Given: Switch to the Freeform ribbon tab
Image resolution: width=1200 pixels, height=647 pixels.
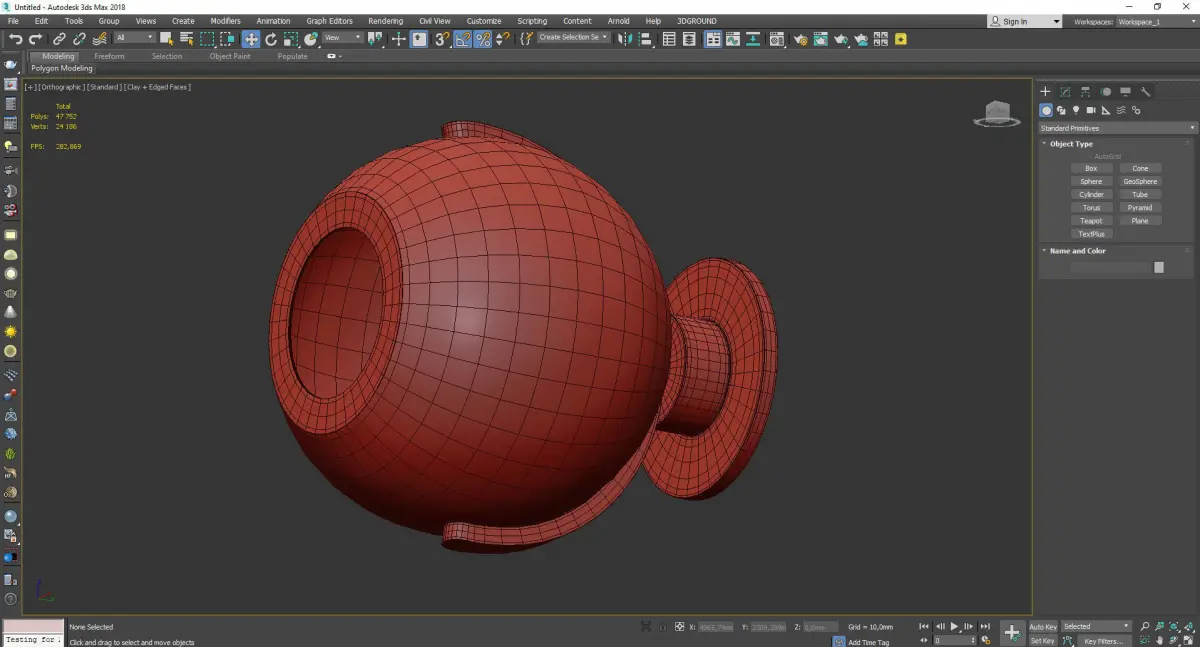Looking at the screenshot, I should click(x=109, y=56).
